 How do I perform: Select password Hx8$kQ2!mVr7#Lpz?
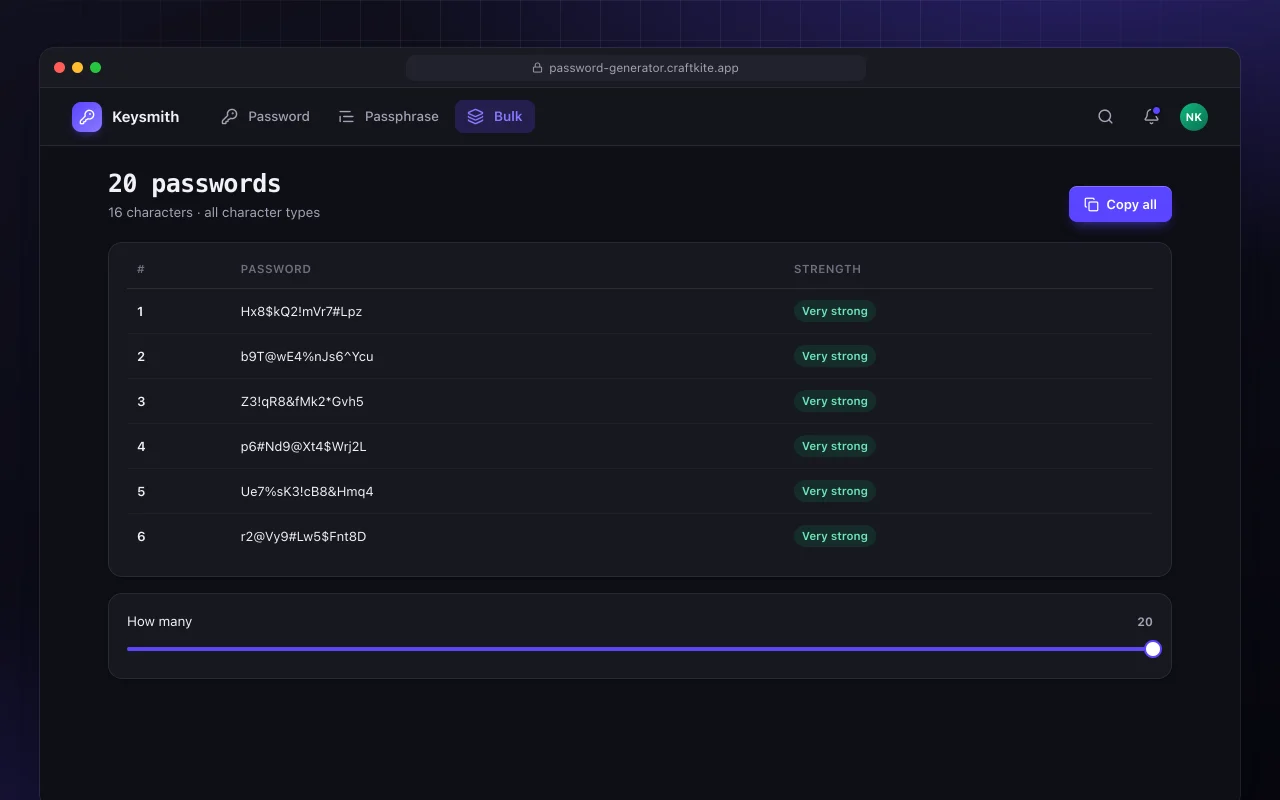pyautogui.click(x=301, y=311)
